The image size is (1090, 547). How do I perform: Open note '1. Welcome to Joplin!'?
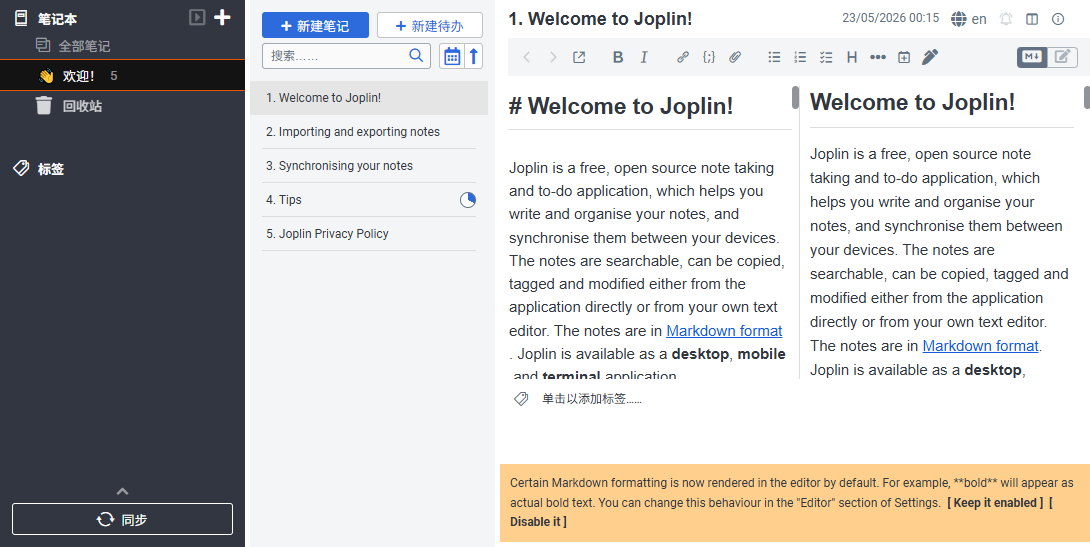pos(369,98)
